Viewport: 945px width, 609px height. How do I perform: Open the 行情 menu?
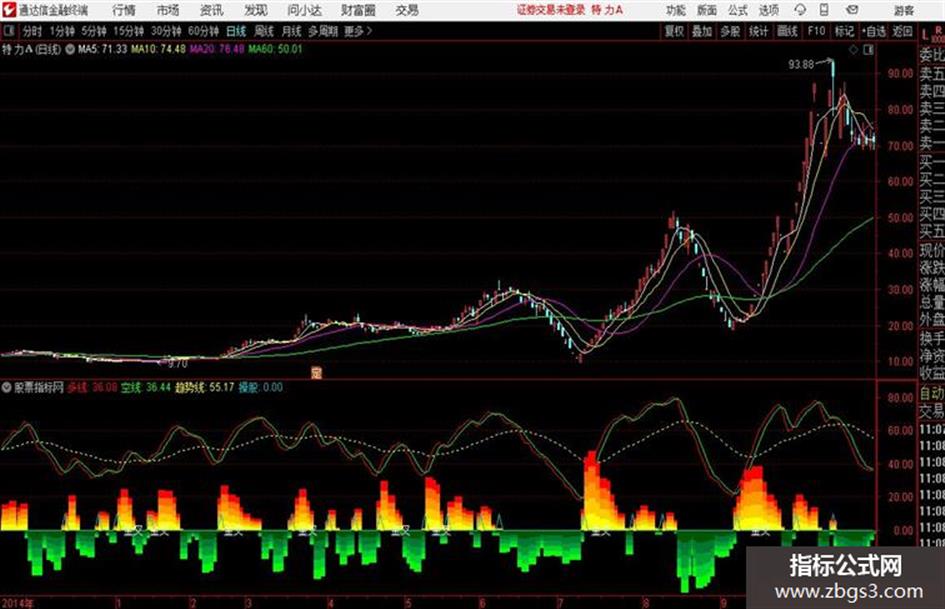(124, 10)
